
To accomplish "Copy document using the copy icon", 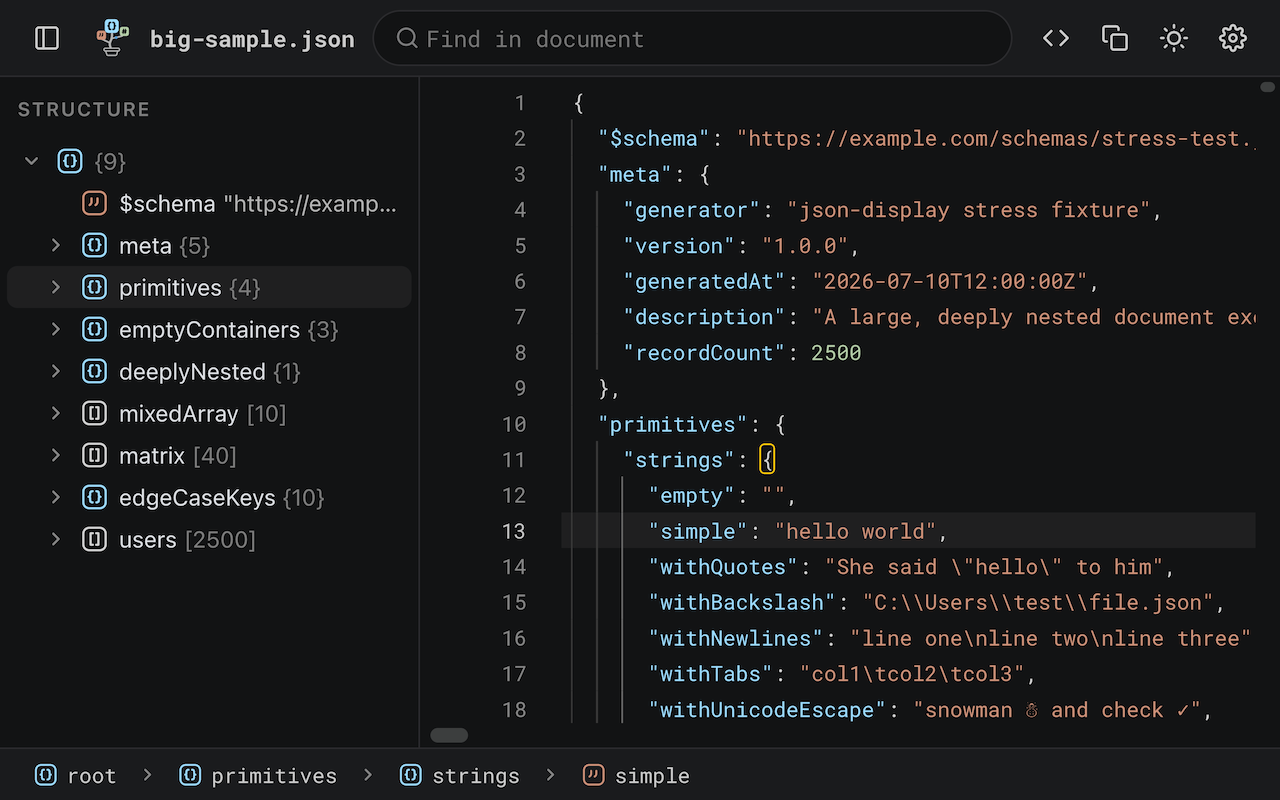I will coord(1115,38).
